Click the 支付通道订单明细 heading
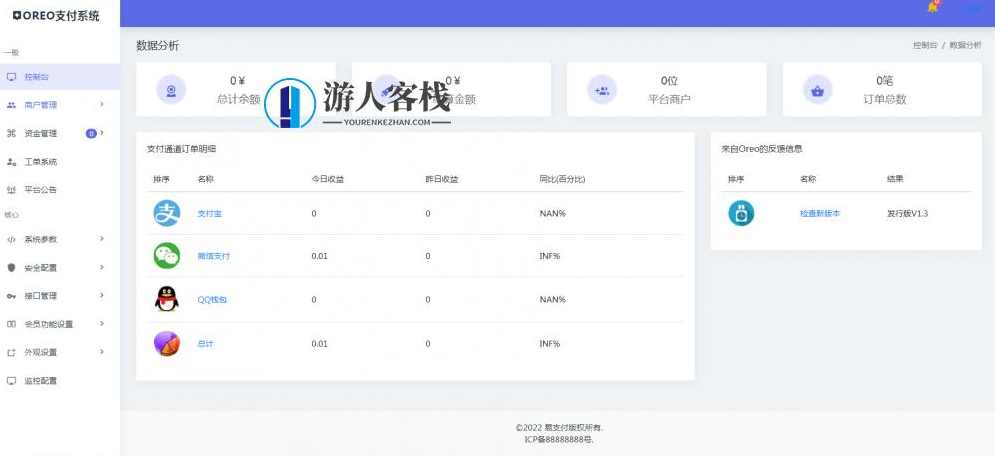This screenshot has width=995, height=456. point(181,149)
